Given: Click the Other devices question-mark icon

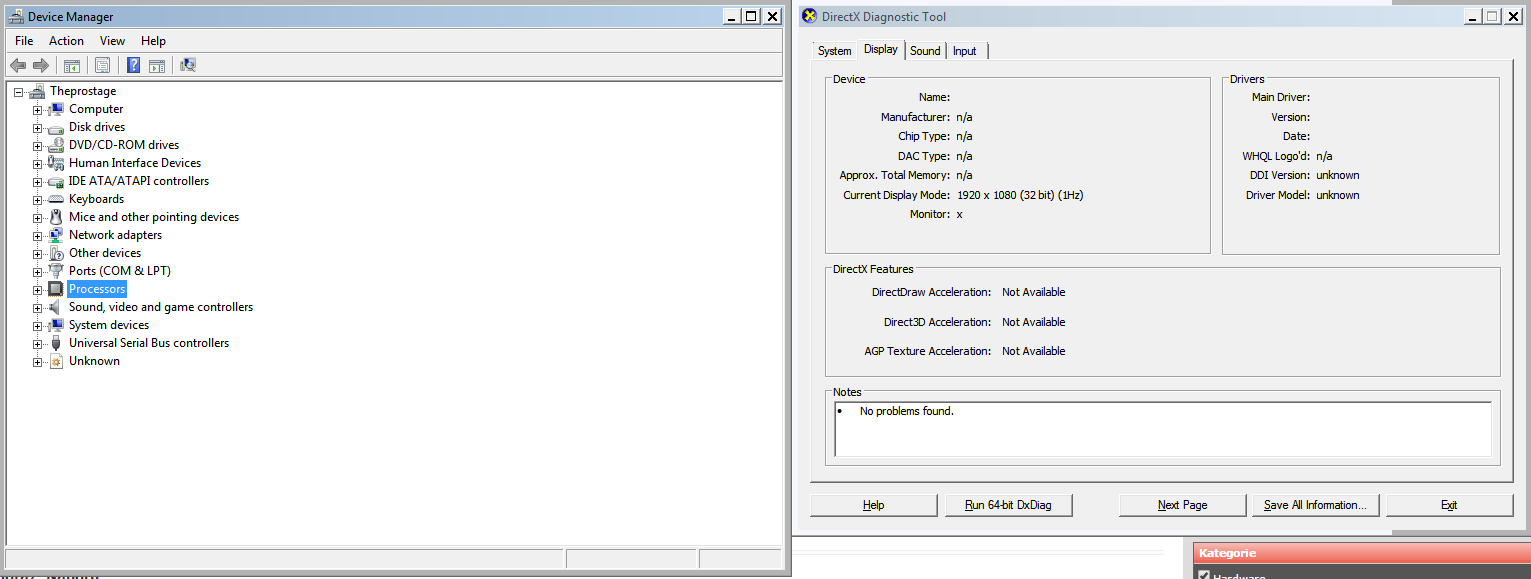Looking at the screenshot, I should (x=56, y=253).
